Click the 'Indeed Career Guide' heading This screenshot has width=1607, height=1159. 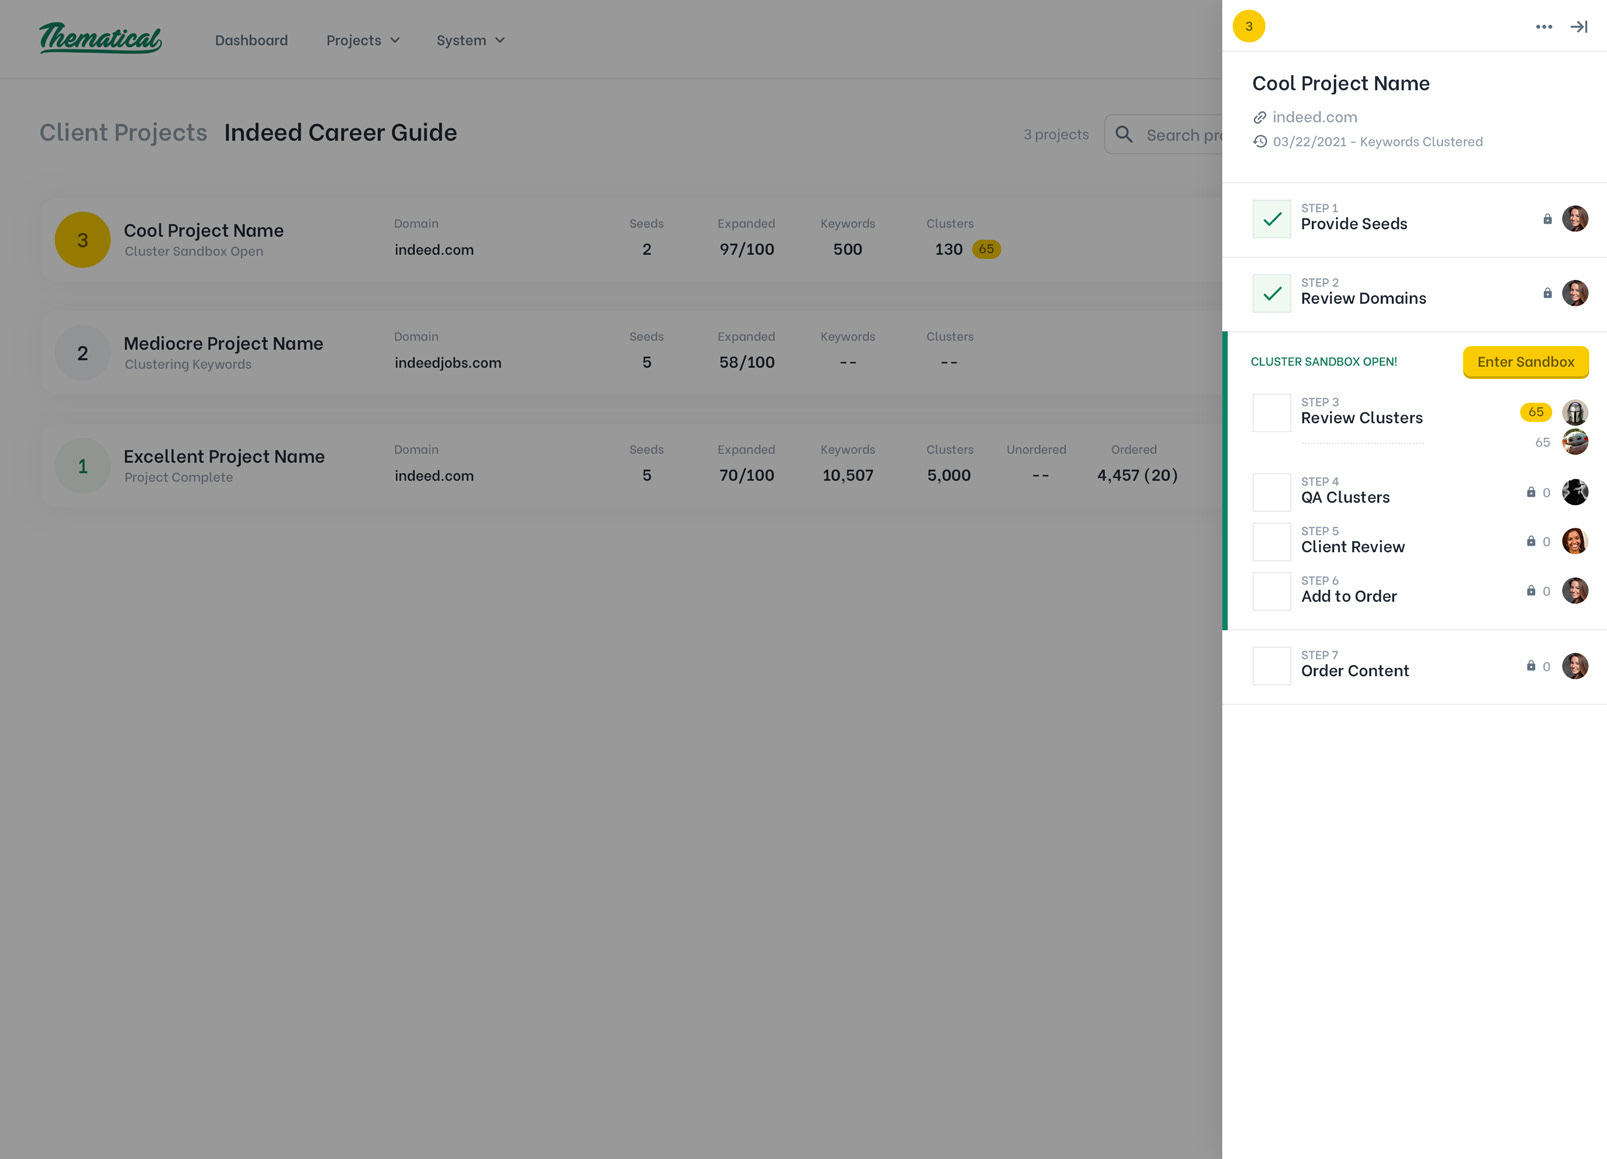pyautogui.click(x=340, y=132)
